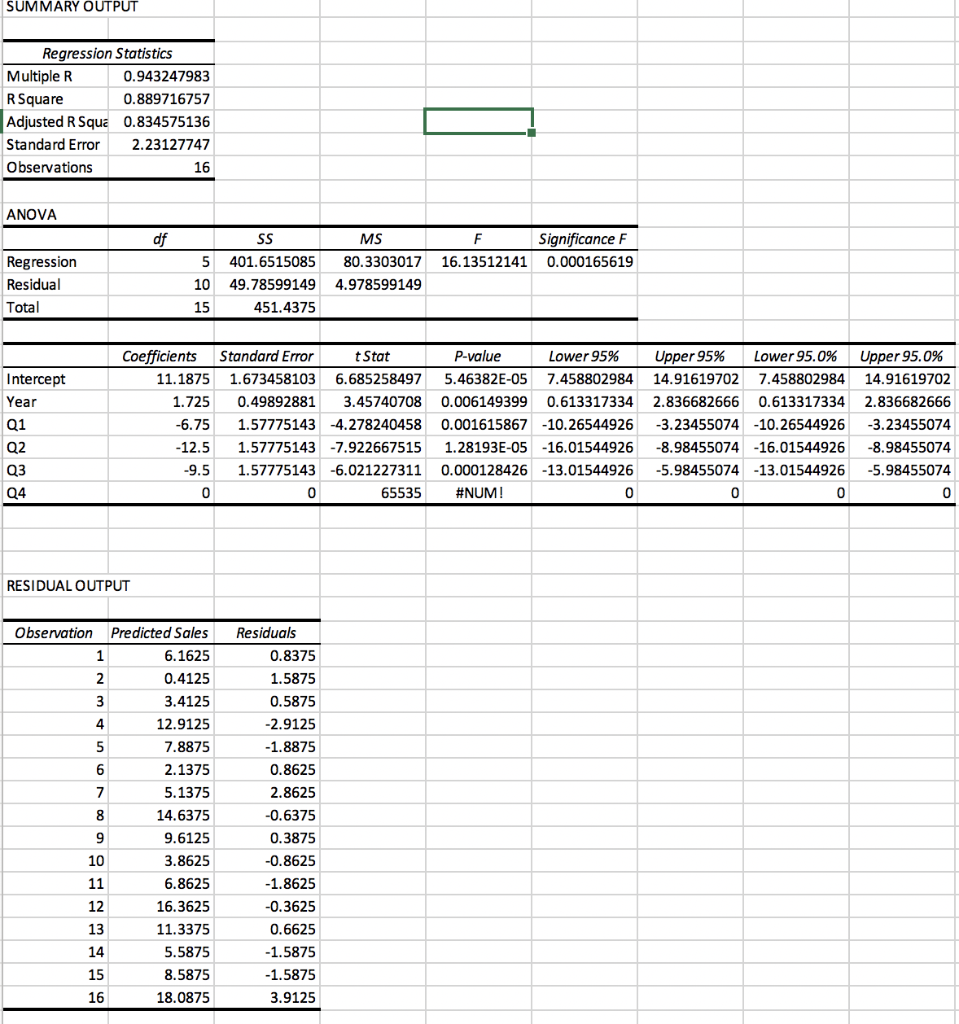This screenshot has width=959, height=1024.
Task: Click the t Stat column header
Action: 372,356
